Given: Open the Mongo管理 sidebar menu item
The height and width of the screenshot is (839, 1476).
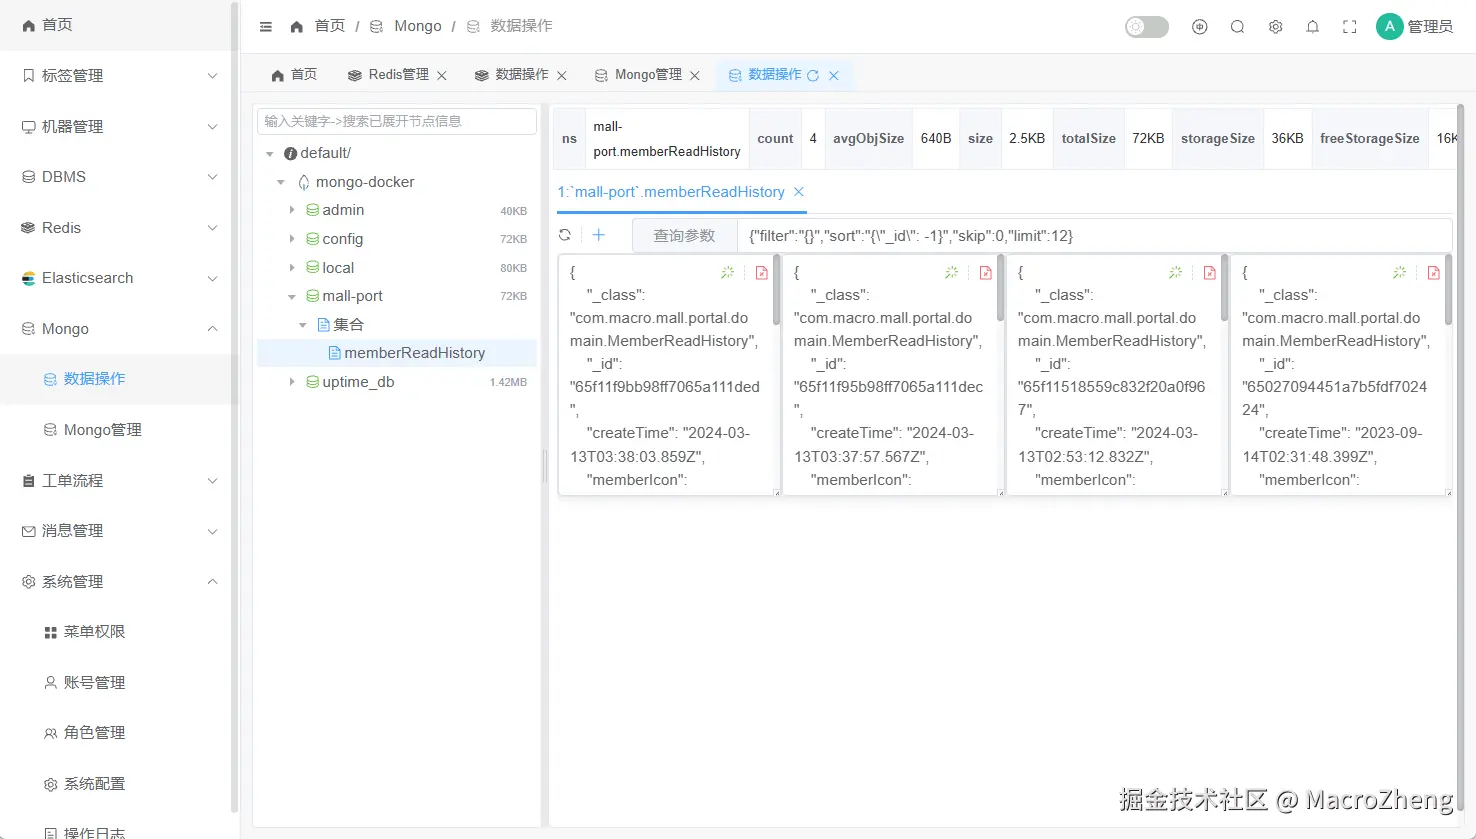Looking at the screenshot, I should (x=102, y=430).
